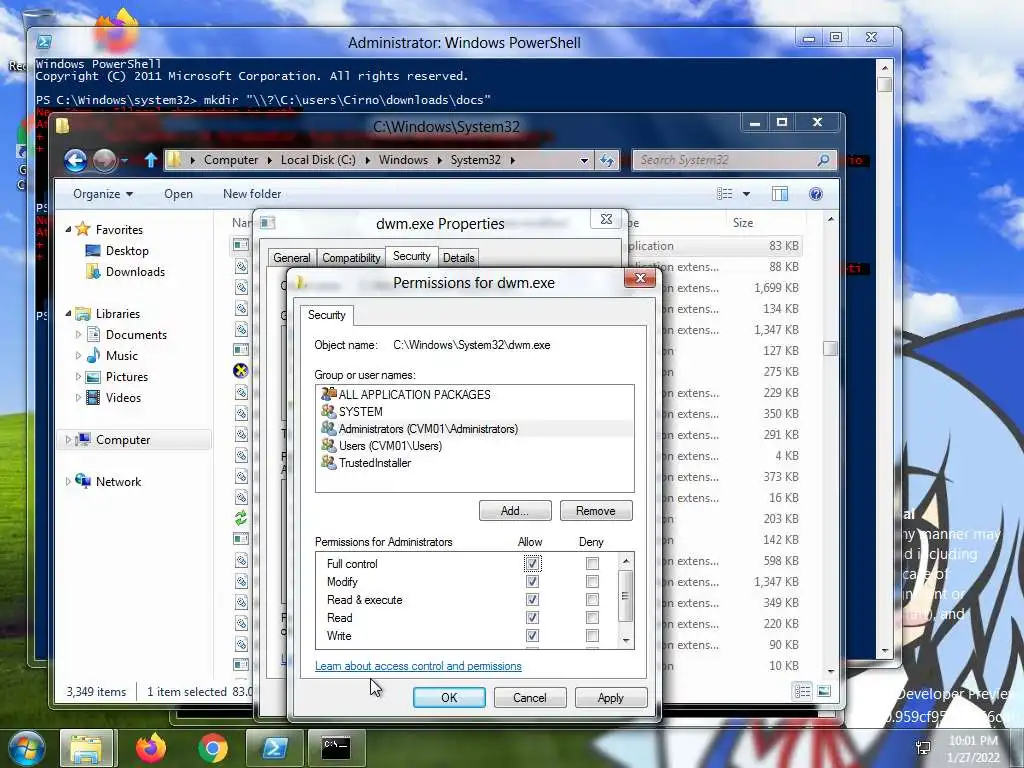
Task: Open view options dropdown arrow
Action: click(x=746, y=194)
